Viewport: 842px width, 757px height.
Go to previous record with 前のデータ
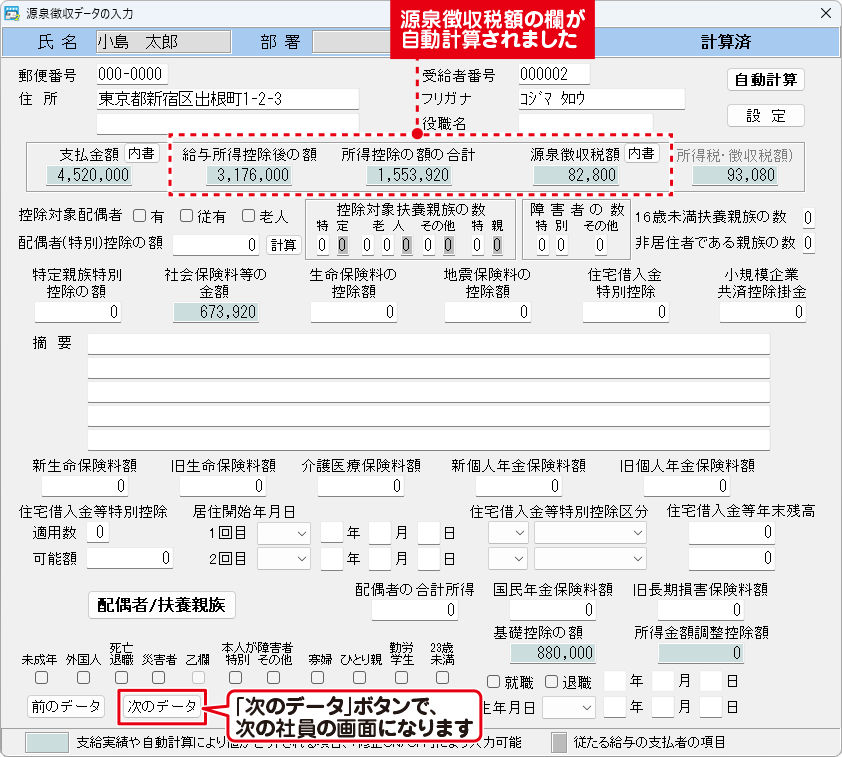[65, 706]
